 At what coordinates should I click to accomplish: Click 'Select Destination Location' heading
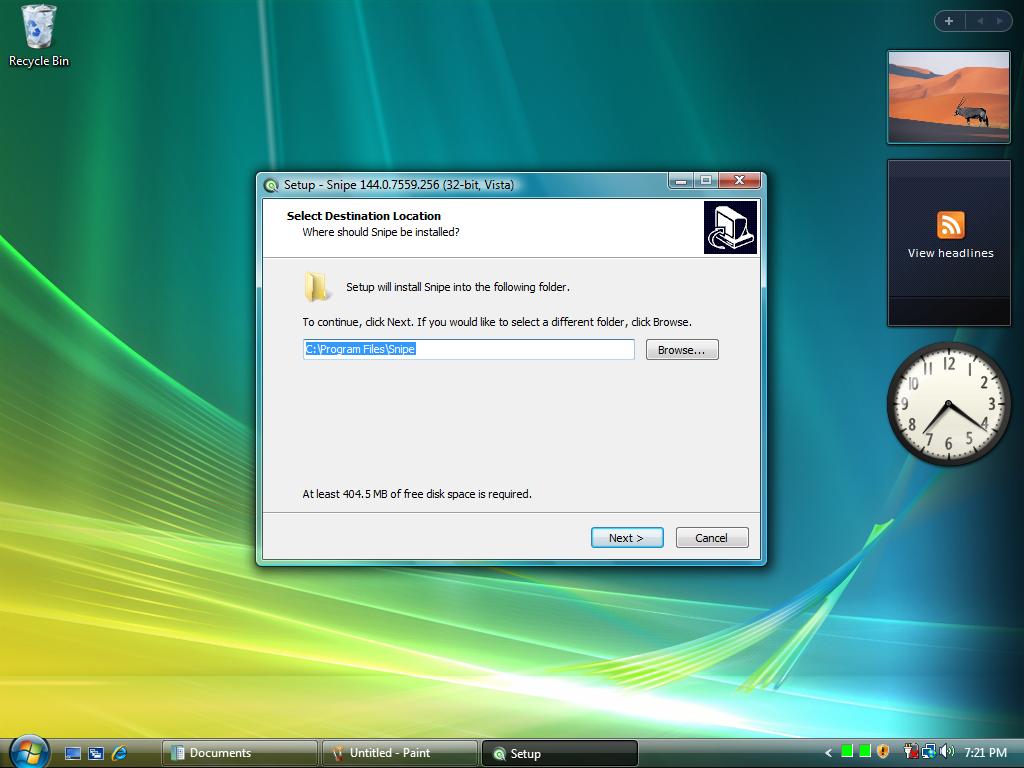(x=364, y=216)
